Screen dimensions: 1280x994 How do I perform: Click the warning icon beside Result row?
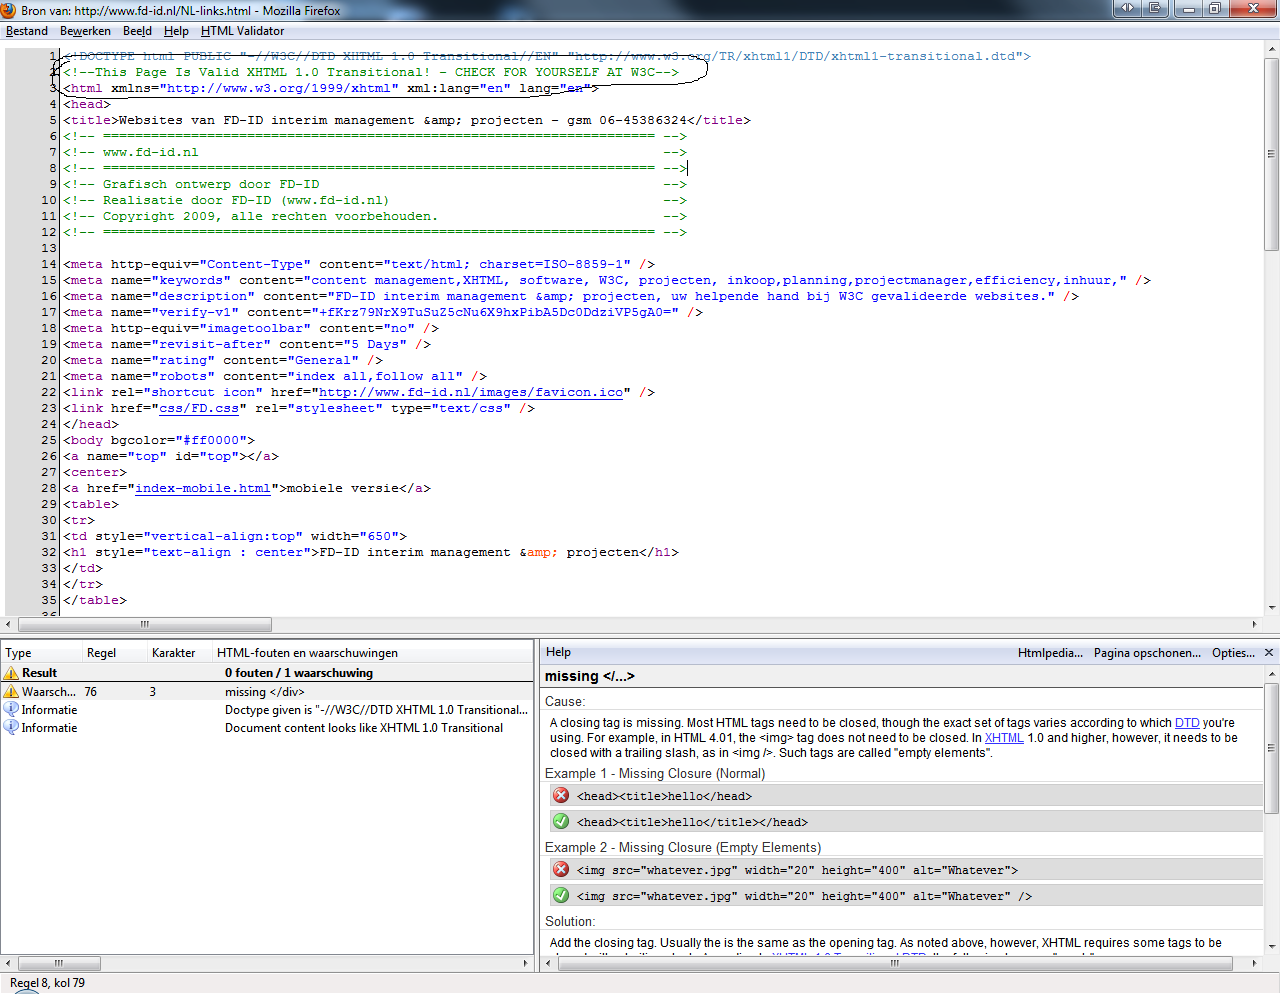11,674
